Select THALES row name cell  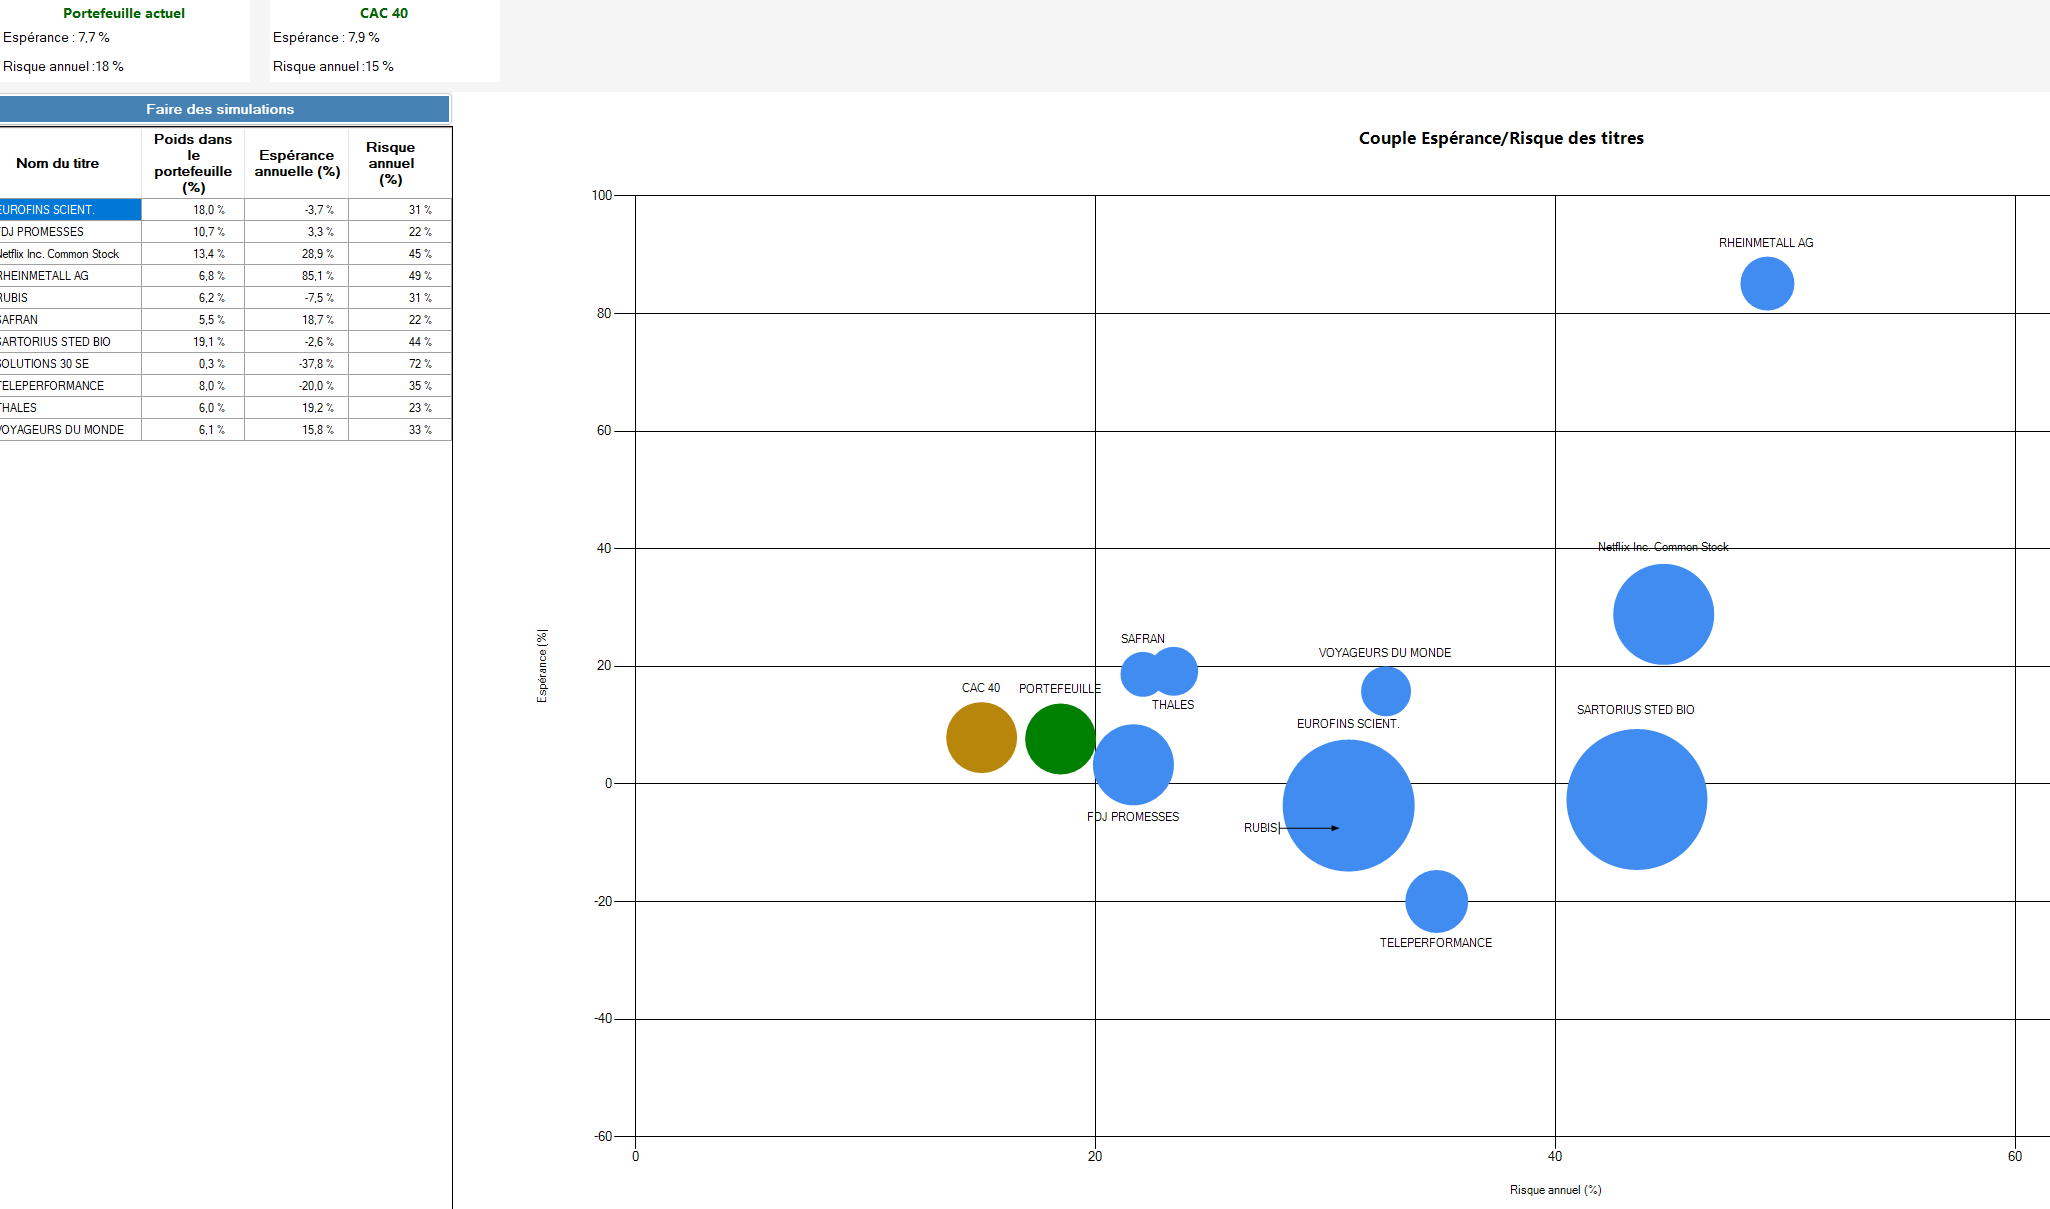(70, 408)
